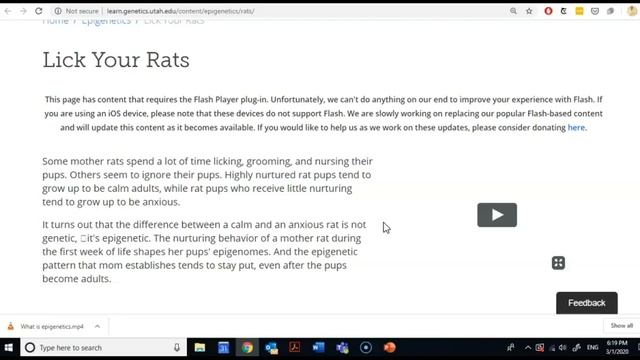The width and height of the screenshot is (640, 360).
Task: Click the browser forward arrow
Action: 23,11
